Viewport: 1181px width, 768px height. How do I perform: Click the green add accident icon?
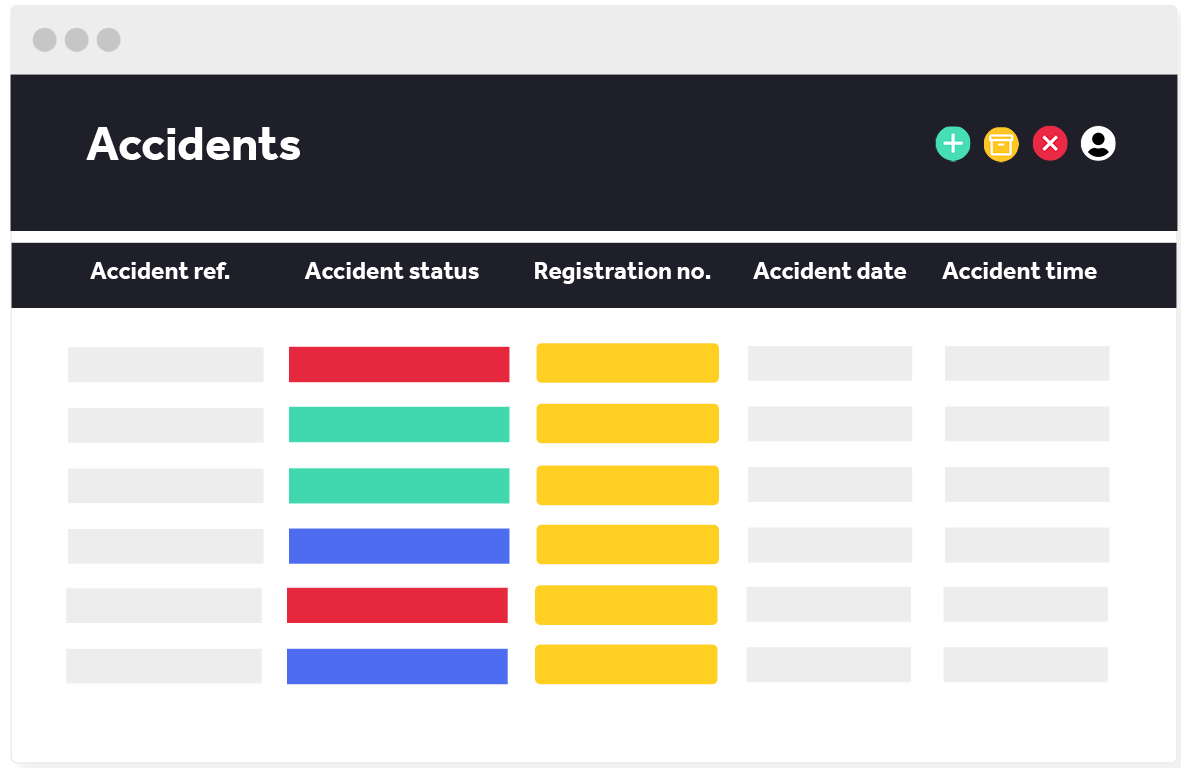tap(953, 144)
